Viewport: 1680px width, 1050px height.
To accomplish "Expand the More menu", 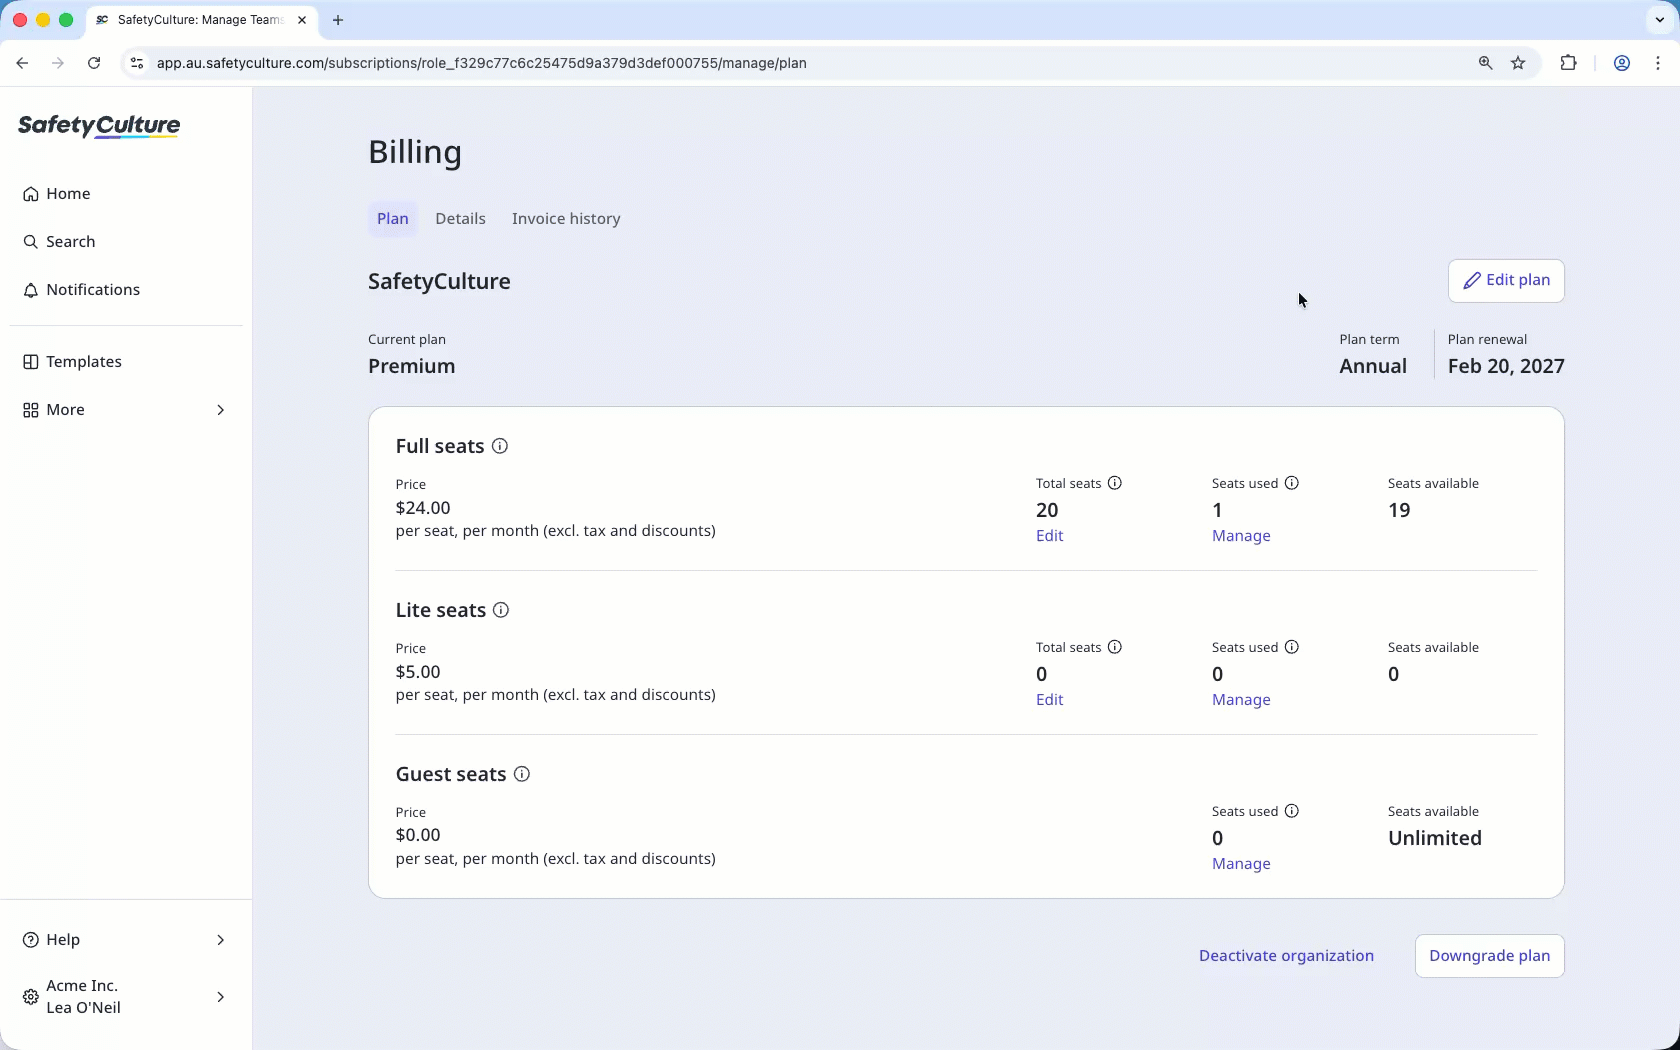I will [126, 410].
